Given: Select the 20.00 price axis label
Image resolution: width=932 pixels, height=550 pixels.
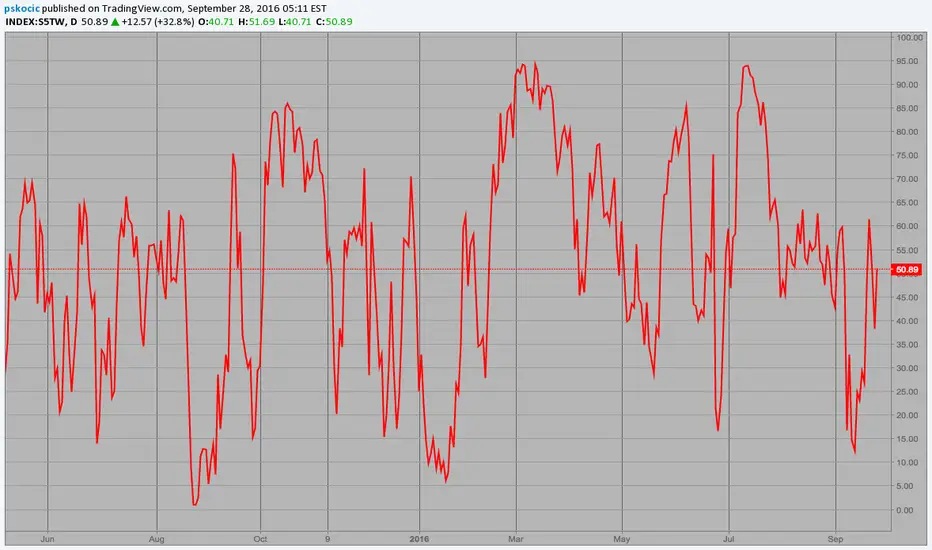Looking at the screenshot, I should click(907, 415).
